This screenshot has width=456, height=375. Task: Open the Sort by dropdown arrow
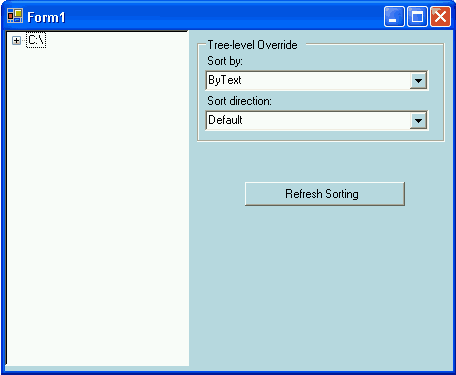418,80
